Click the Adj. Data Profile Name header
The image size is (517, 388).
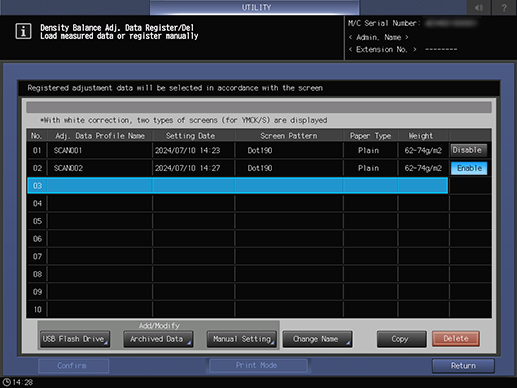pos(100,136)
